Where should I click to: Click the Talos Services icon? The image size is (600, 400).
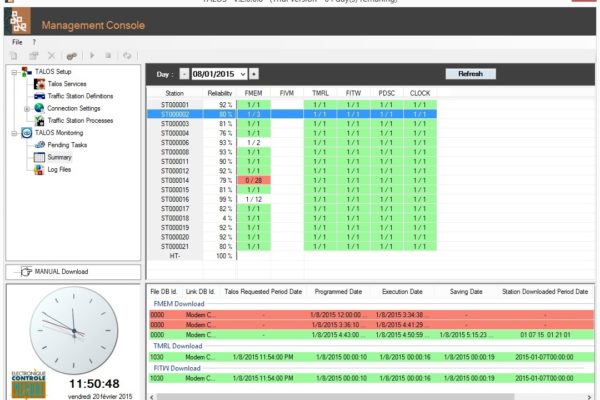coord(39,84)
